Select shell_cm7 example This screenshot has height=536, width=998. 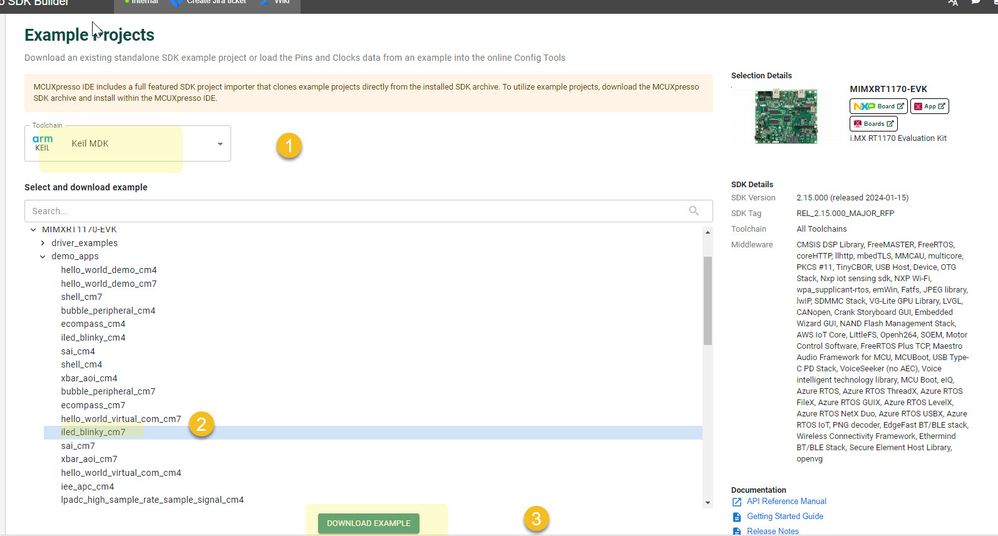(x=81, y=297)
